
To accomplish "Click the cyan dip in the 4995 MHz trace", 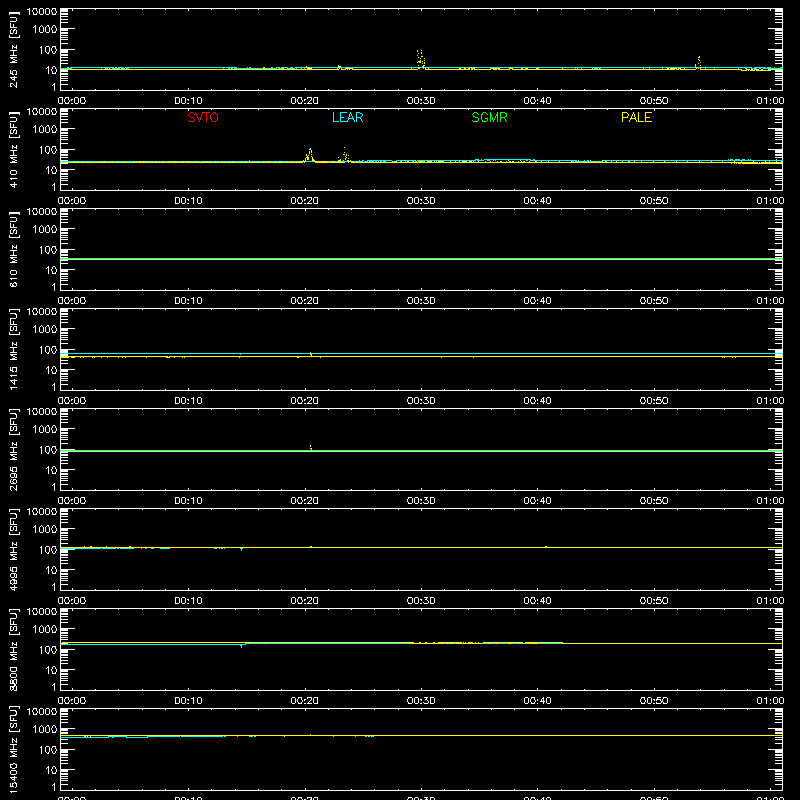I will [241, 549].
